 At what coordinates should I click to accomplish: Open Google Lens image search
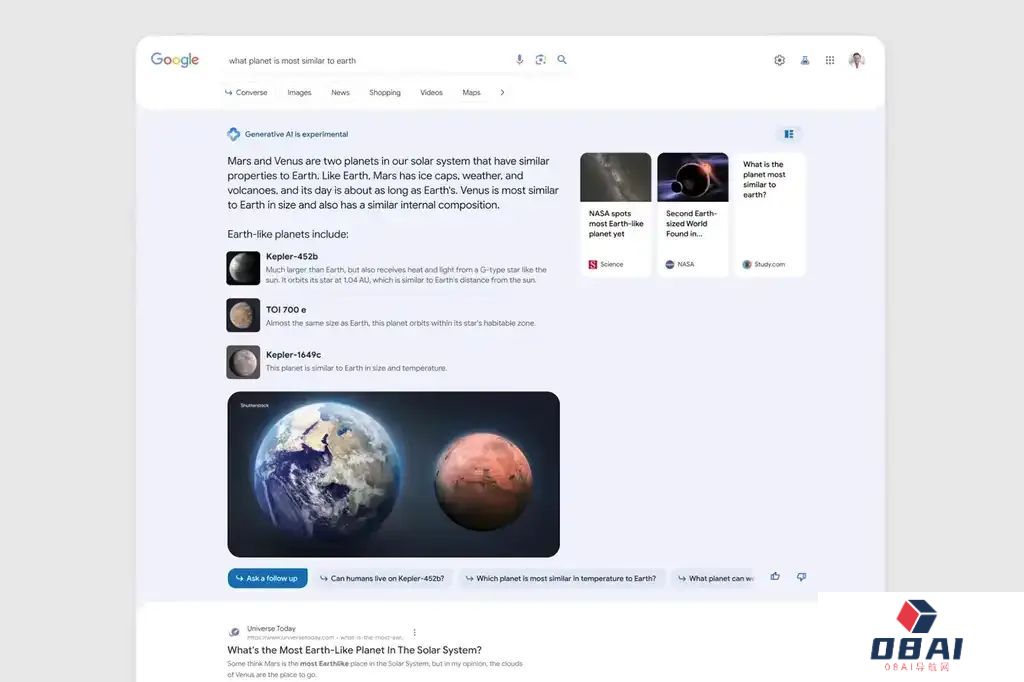540,60
